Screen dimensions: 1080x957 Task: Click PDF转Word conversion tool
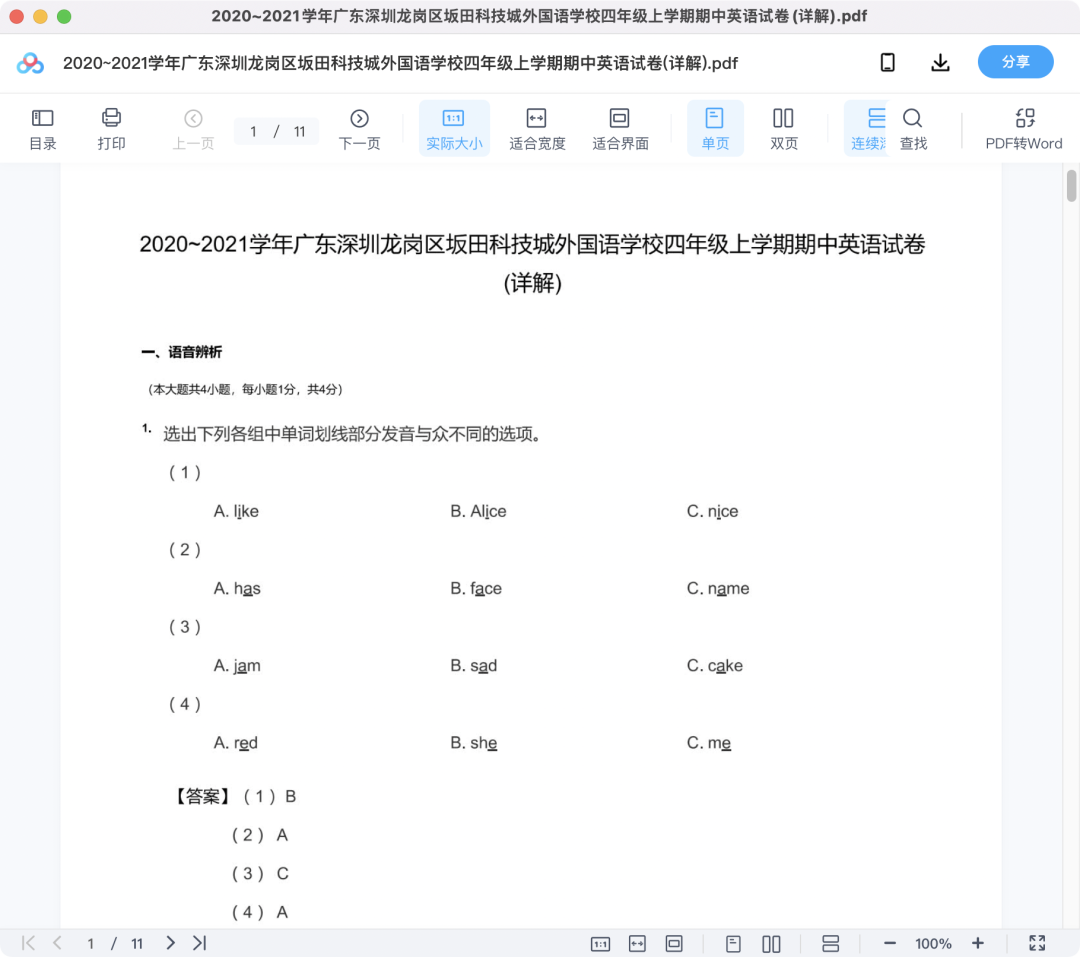pyautogui.click(x=1024, y=129)
